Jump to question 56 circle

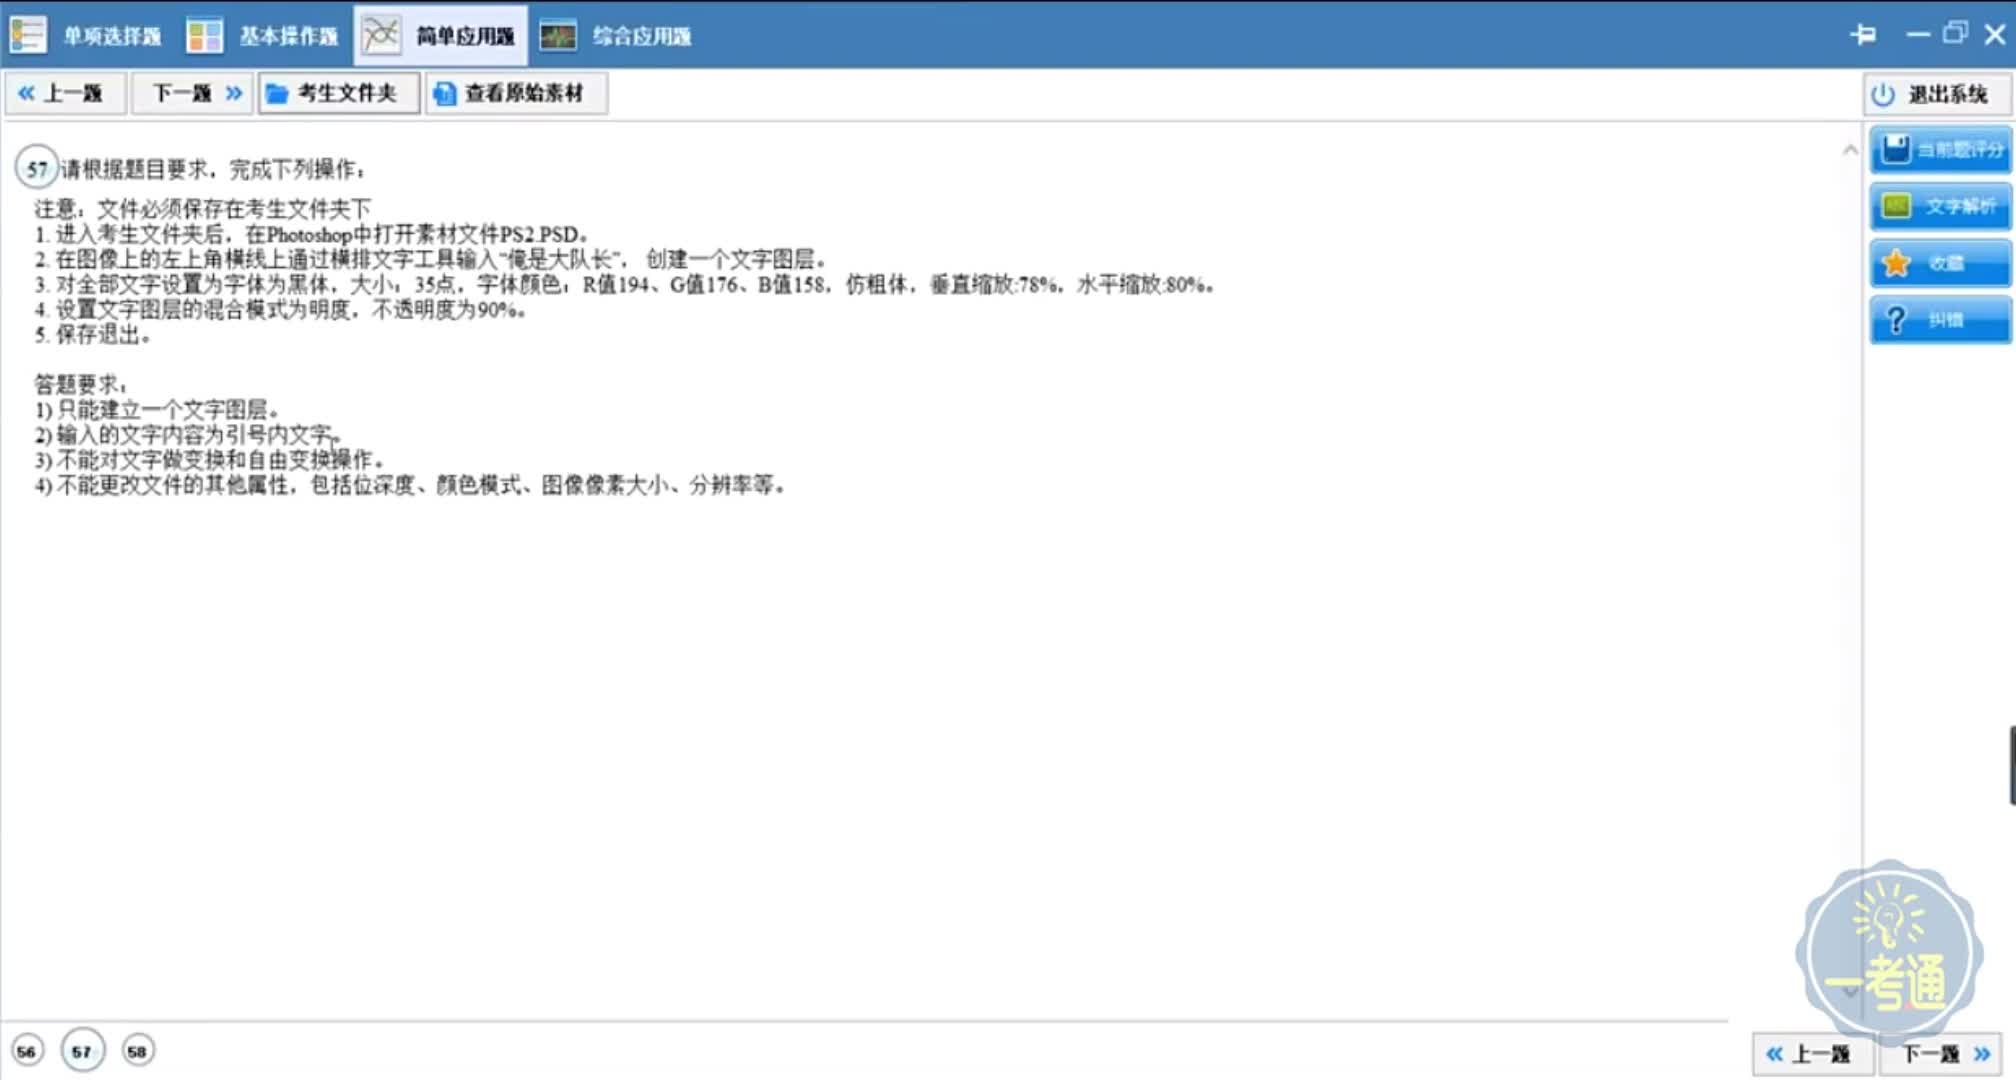point(27,1051)
